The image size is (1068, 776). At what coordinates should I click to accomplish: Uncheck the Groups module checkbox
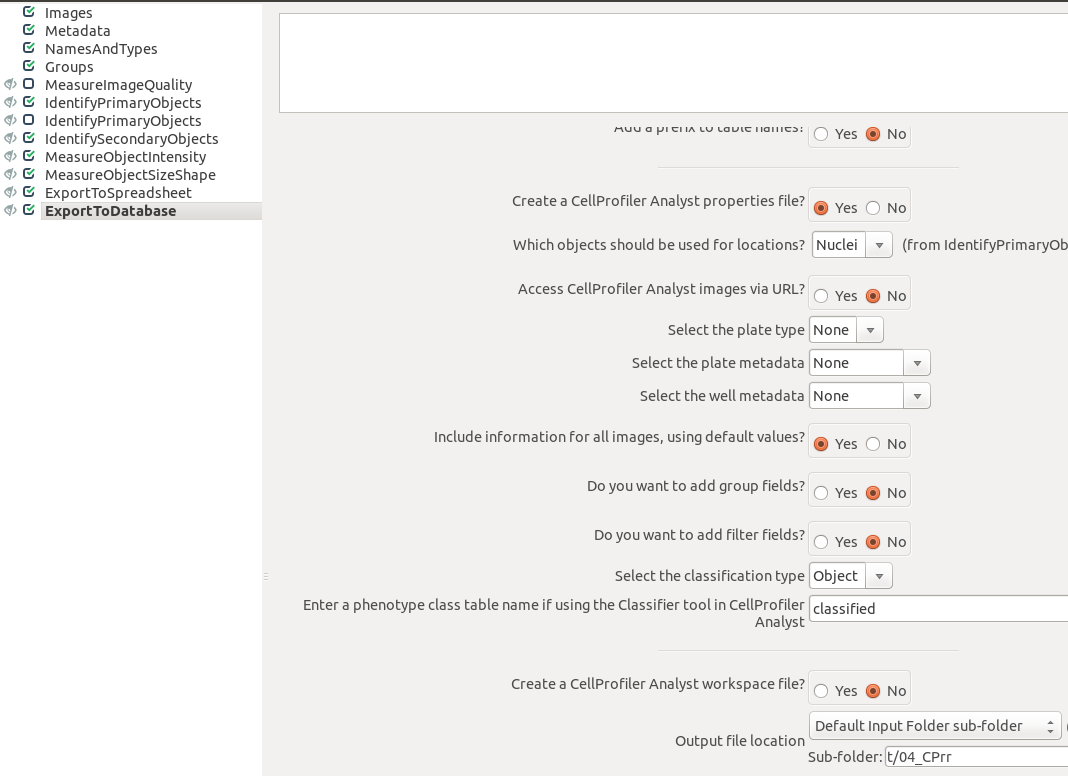point(27,66)
